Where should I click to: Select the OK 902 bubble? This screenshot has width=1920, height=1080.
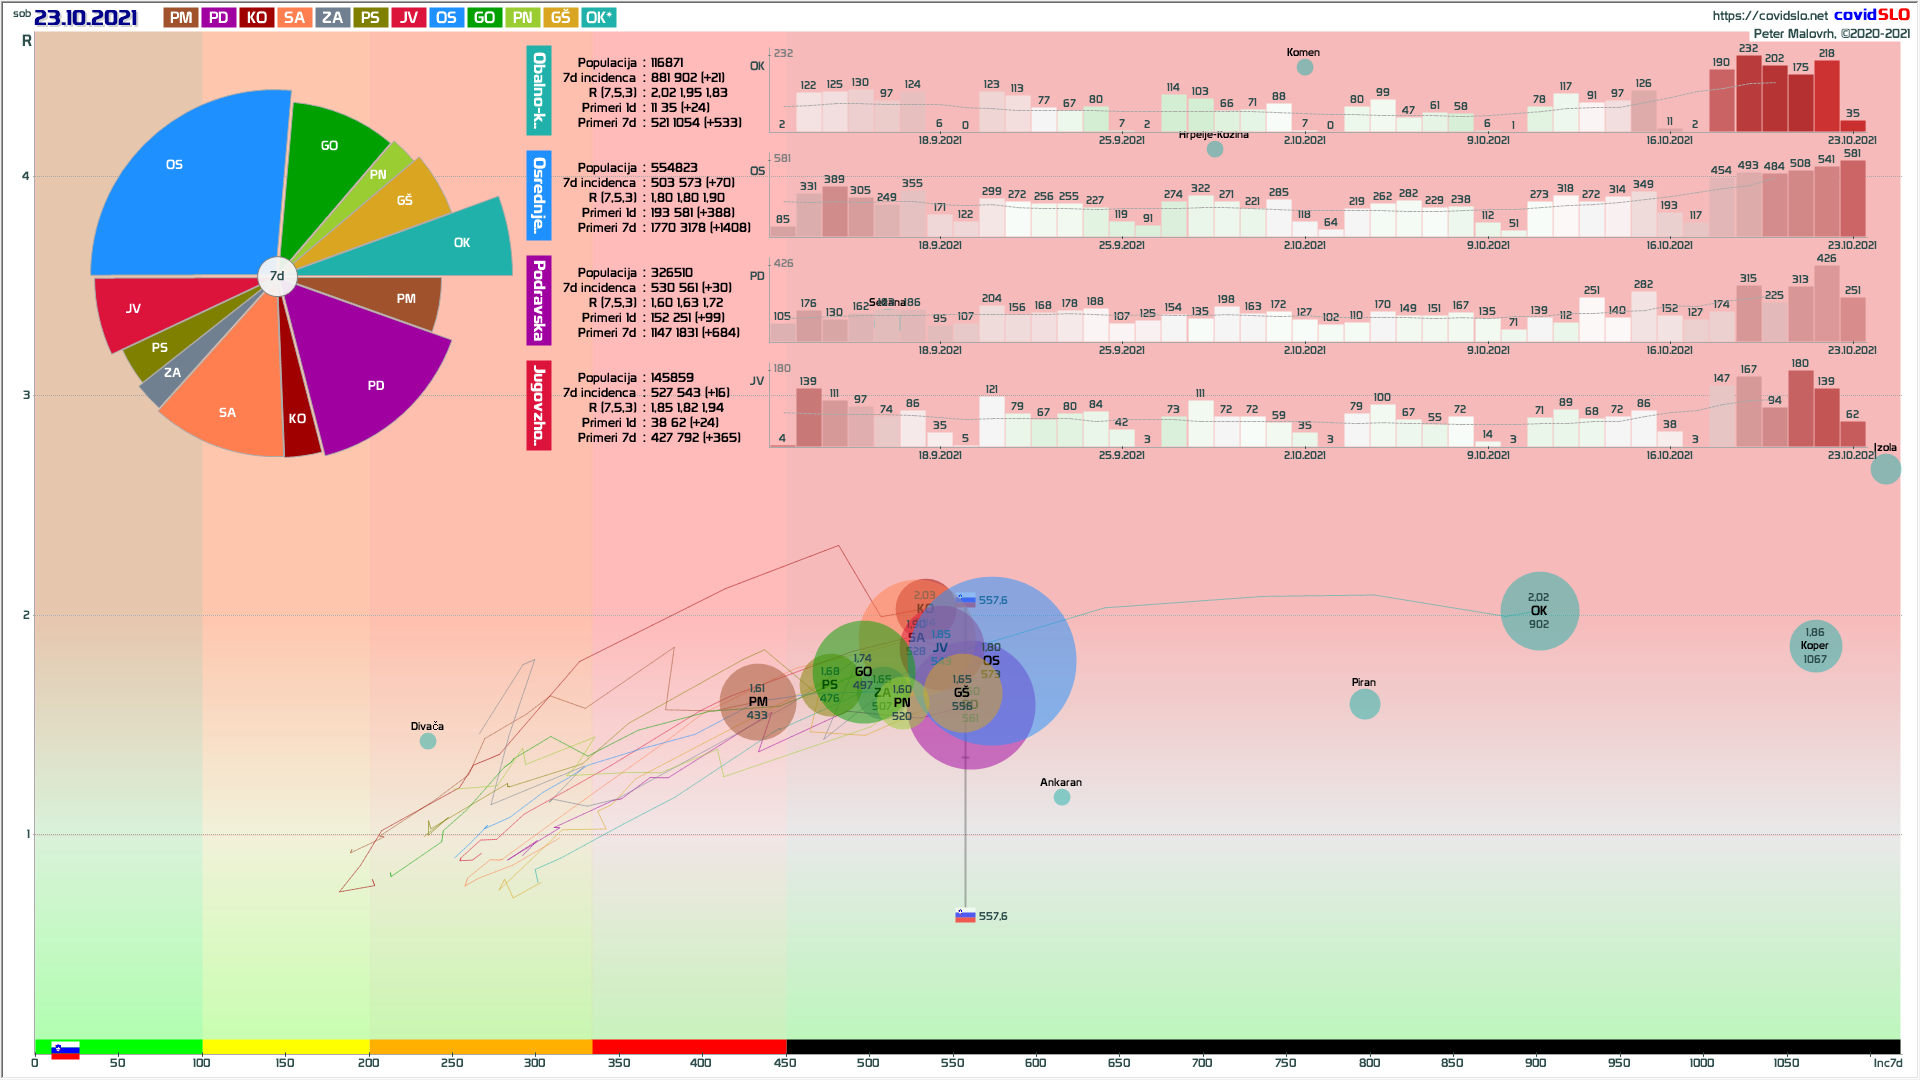tap(1539, 611)
